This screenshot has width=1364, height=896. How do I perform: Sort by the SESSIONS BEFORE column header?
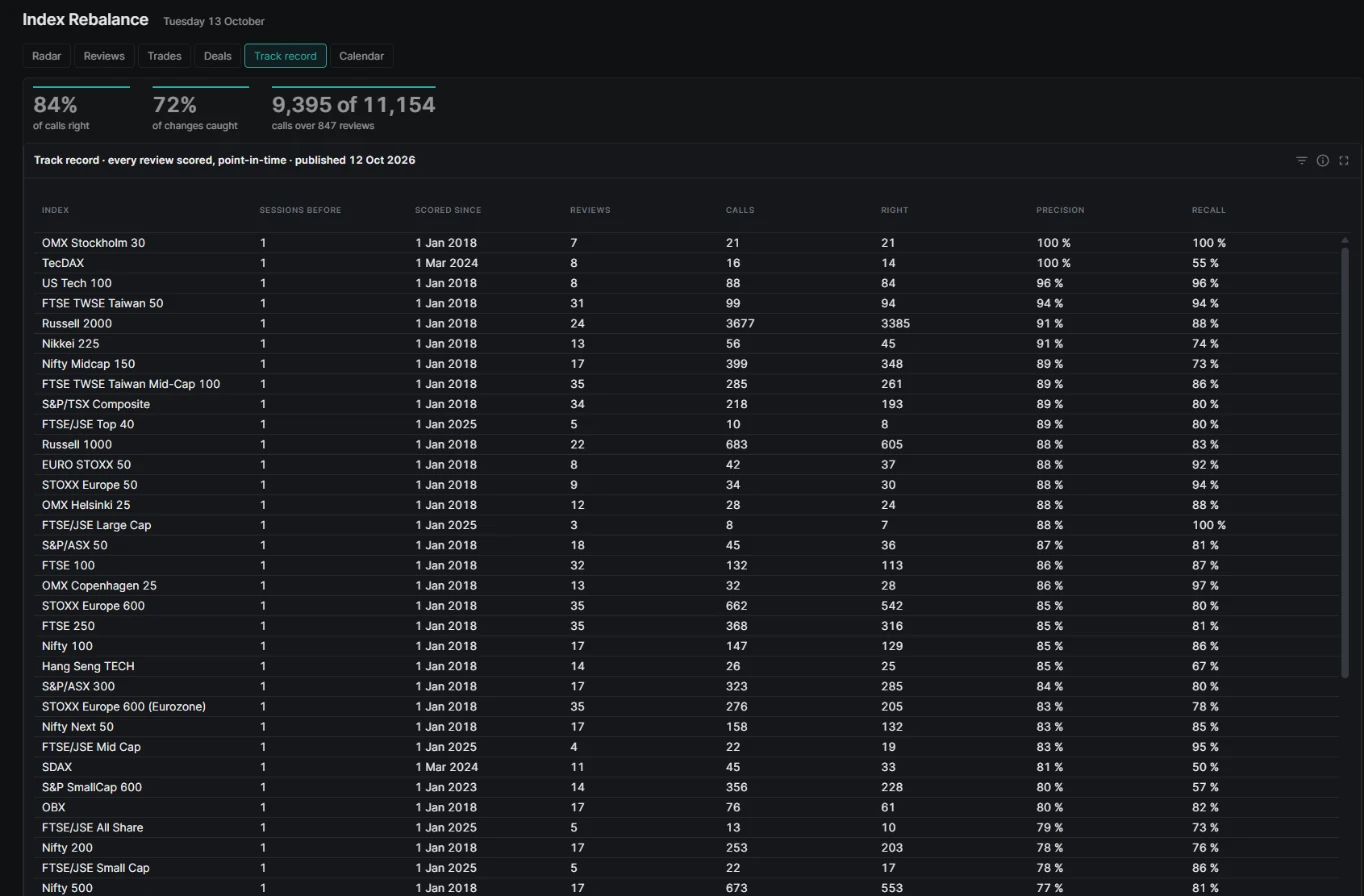pyautogui.click(x=300, y=210)
